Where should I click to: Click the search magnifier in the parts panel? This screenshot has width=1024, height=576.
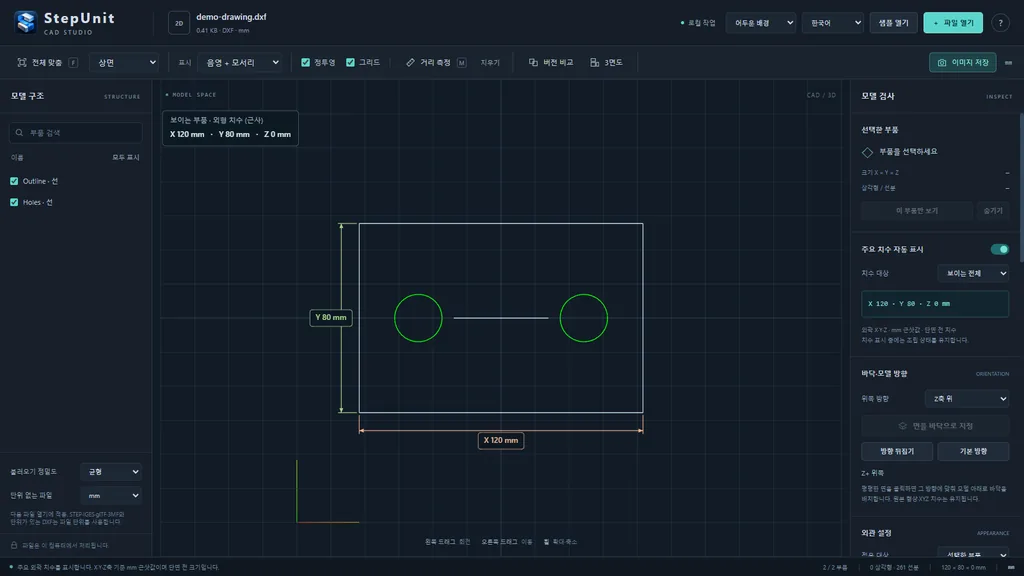point(19,133)
